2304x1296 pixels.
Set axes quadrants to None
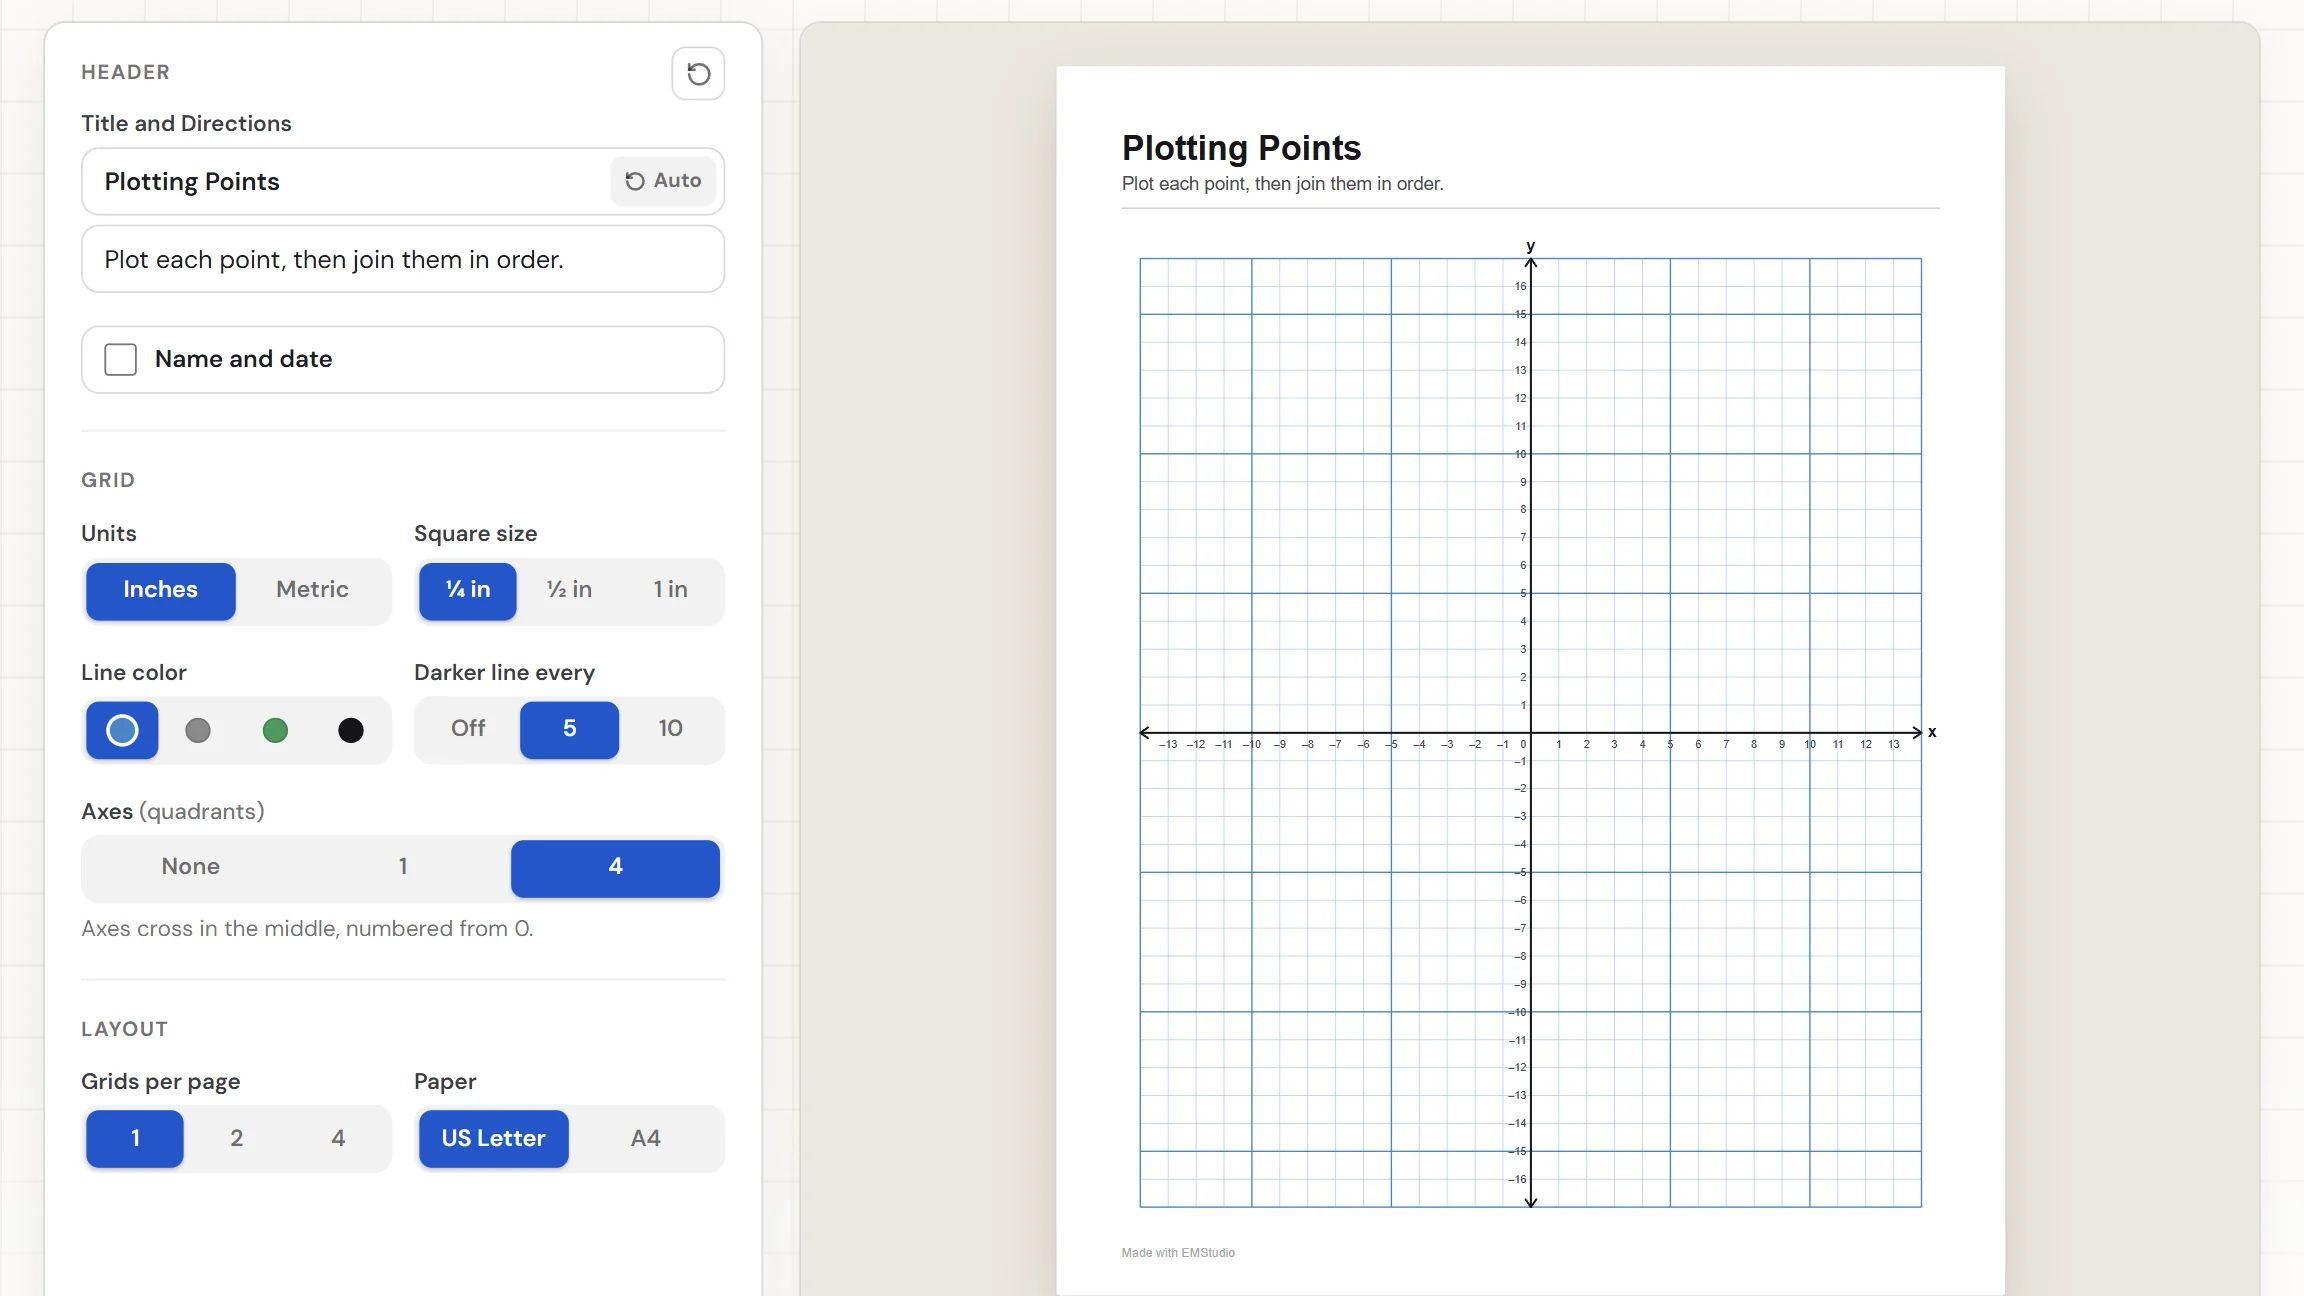[191, 867]
